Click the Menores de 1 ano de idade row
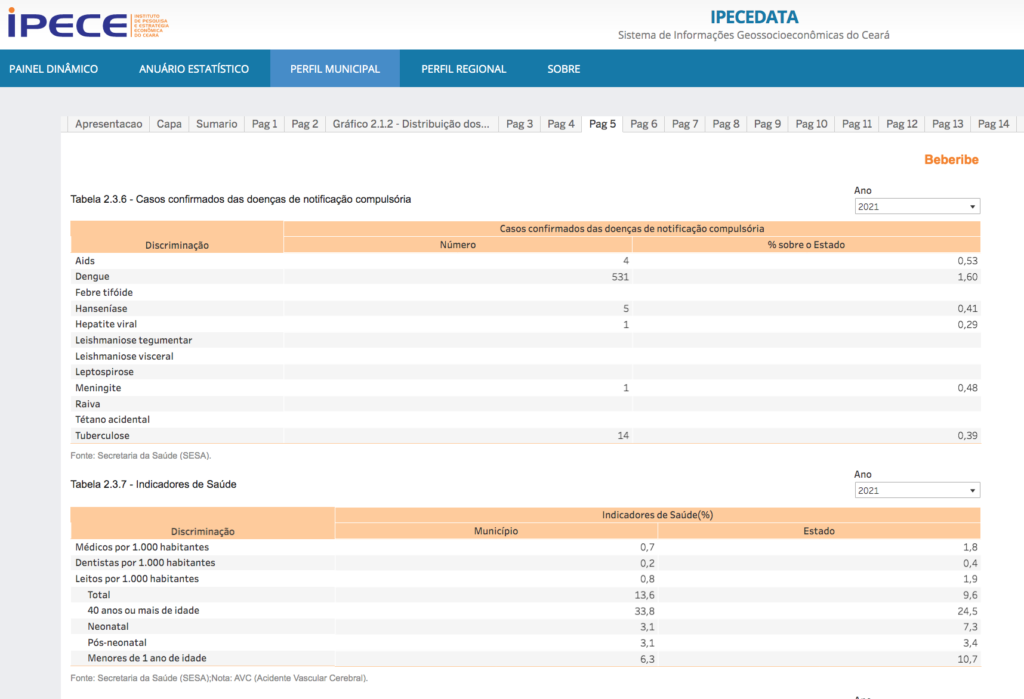Screen dimensions: 1024x699 click(x=525, y=658)
